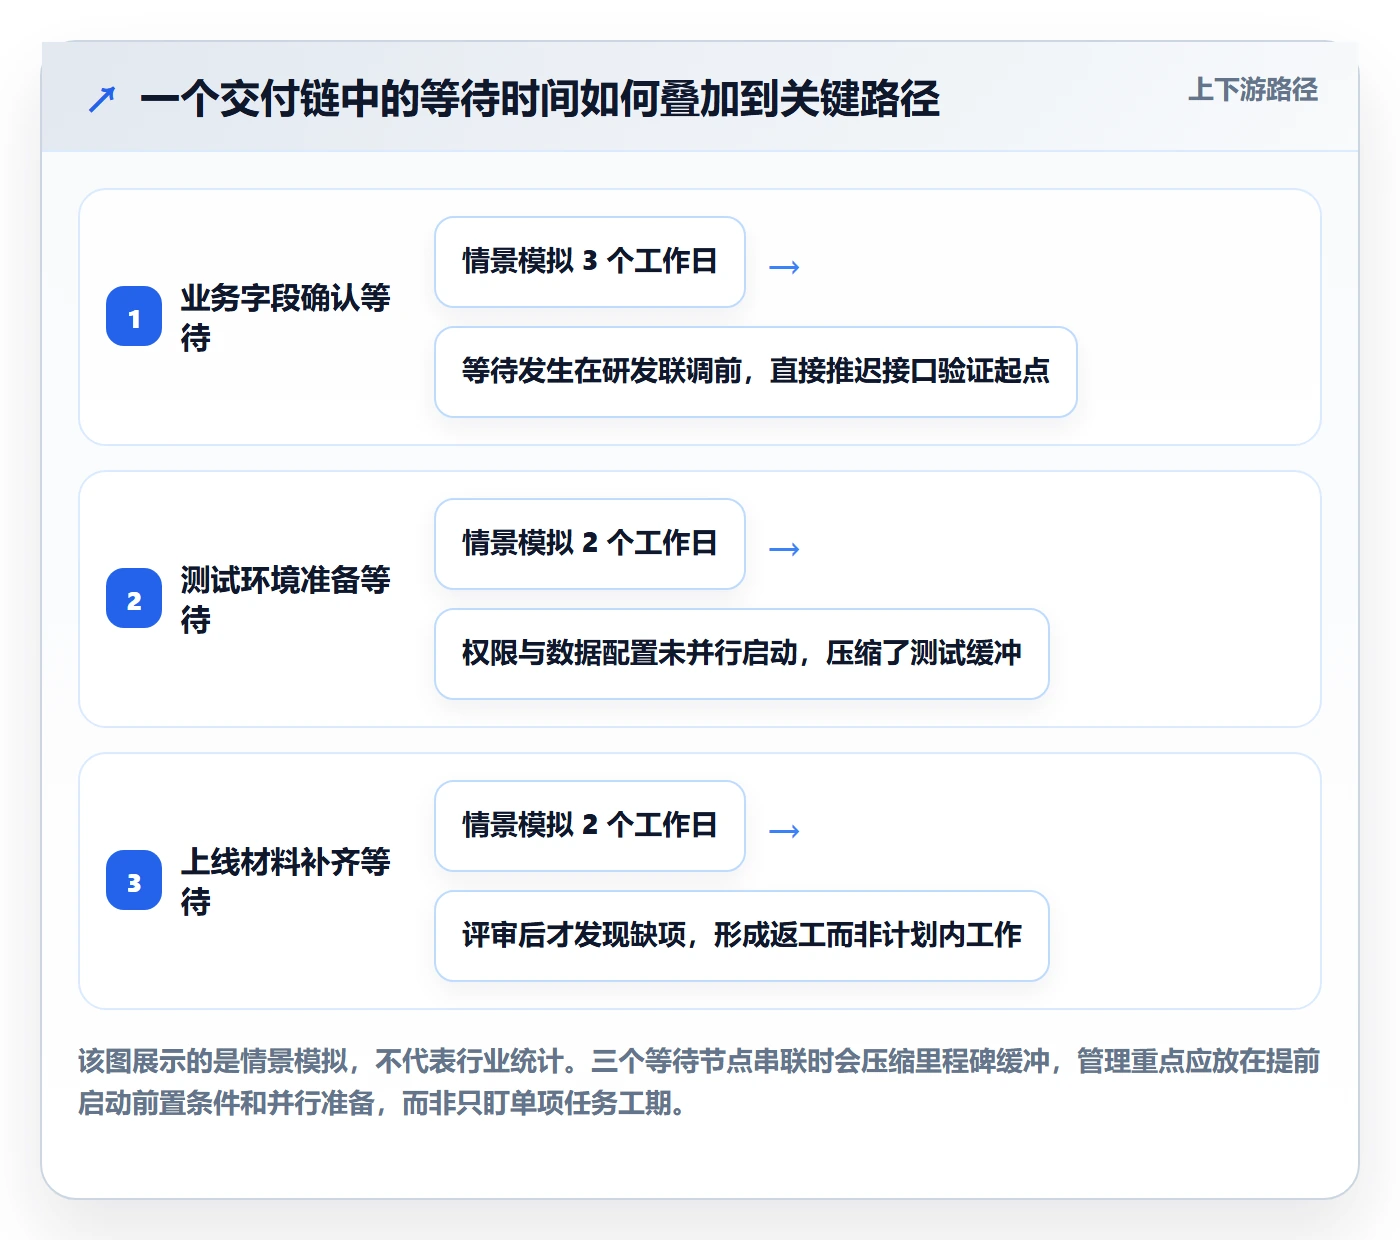Click the 评审后才发现缺项 description box
This screenshot has width=1400, height=1240.
point(742,936)
